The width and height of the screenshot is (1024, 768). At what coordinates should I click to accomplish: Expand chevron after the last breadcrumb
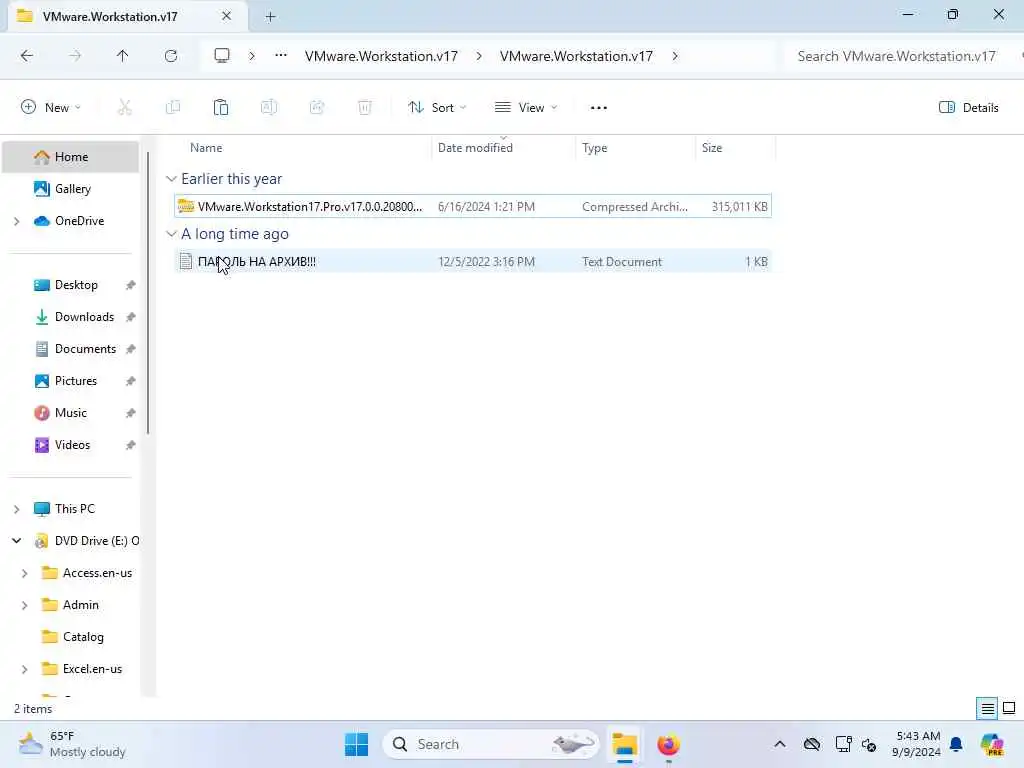click(675, 56)
